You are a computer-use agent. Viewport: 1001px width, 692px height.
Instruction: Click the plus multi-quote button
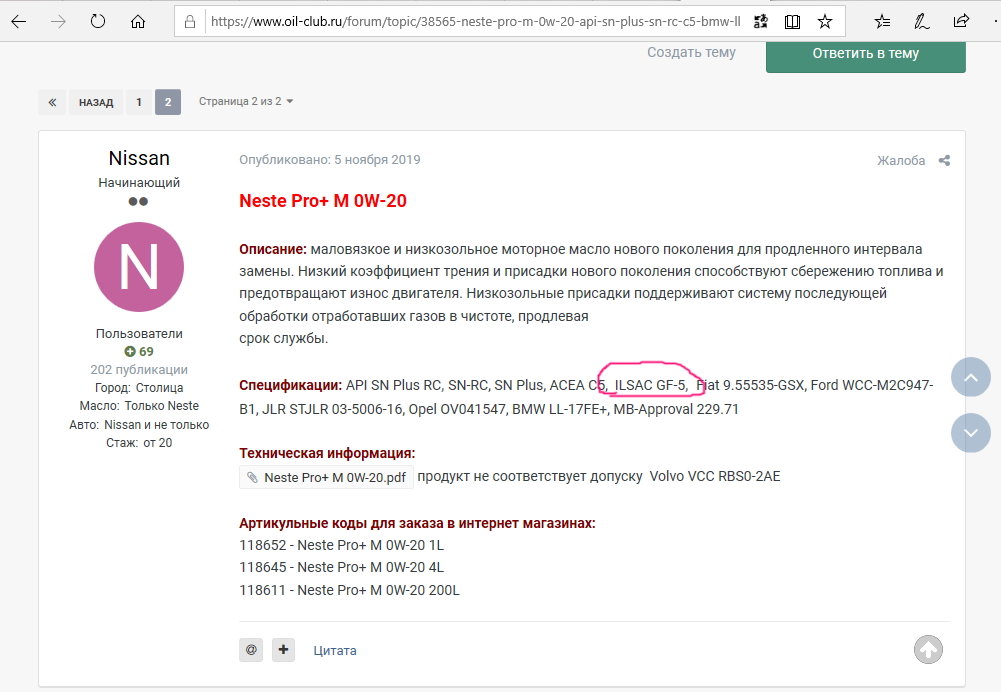(283, 650)
